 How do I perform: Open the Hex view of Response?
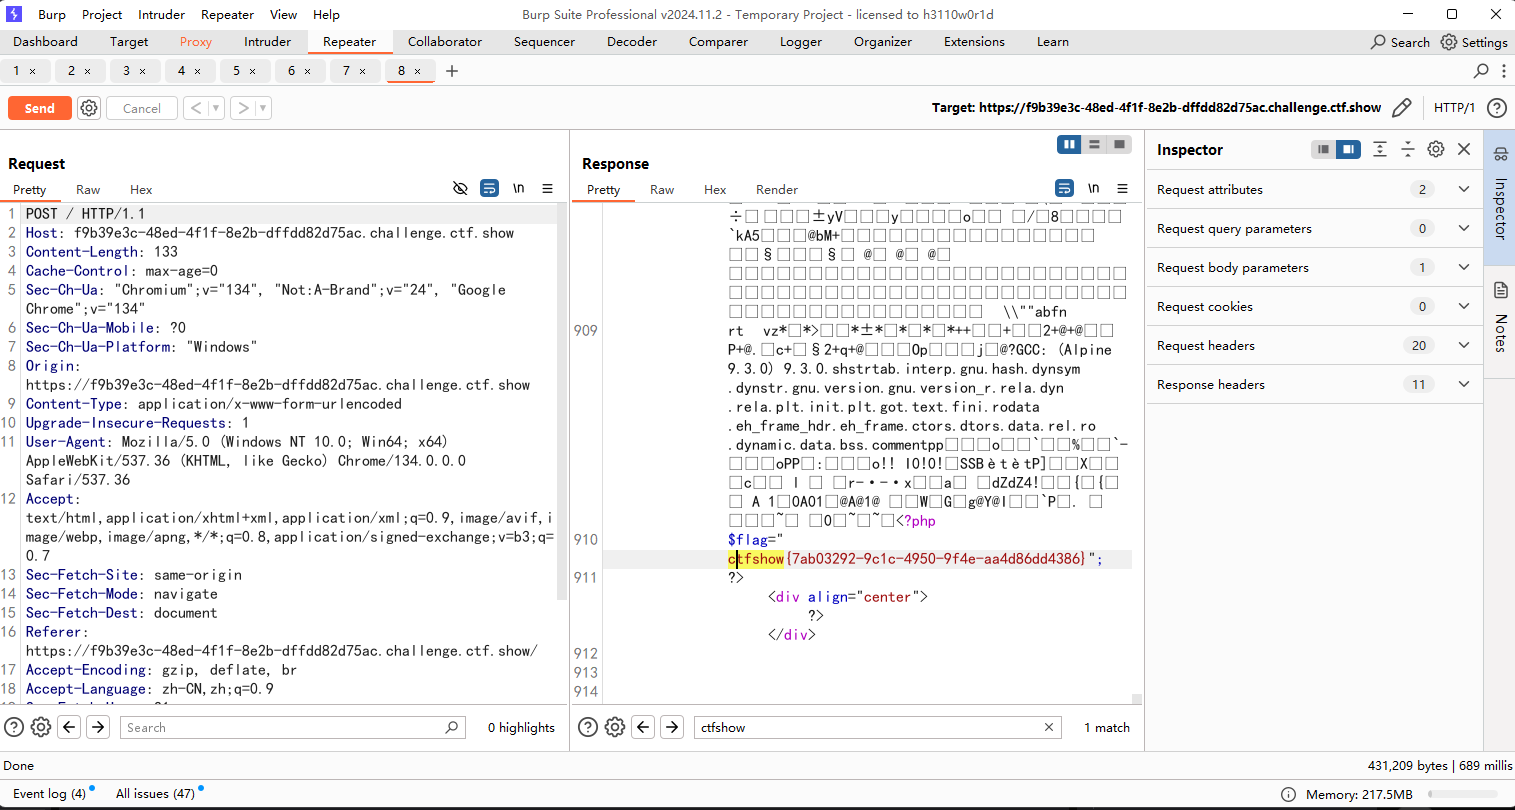coord(715,189)
